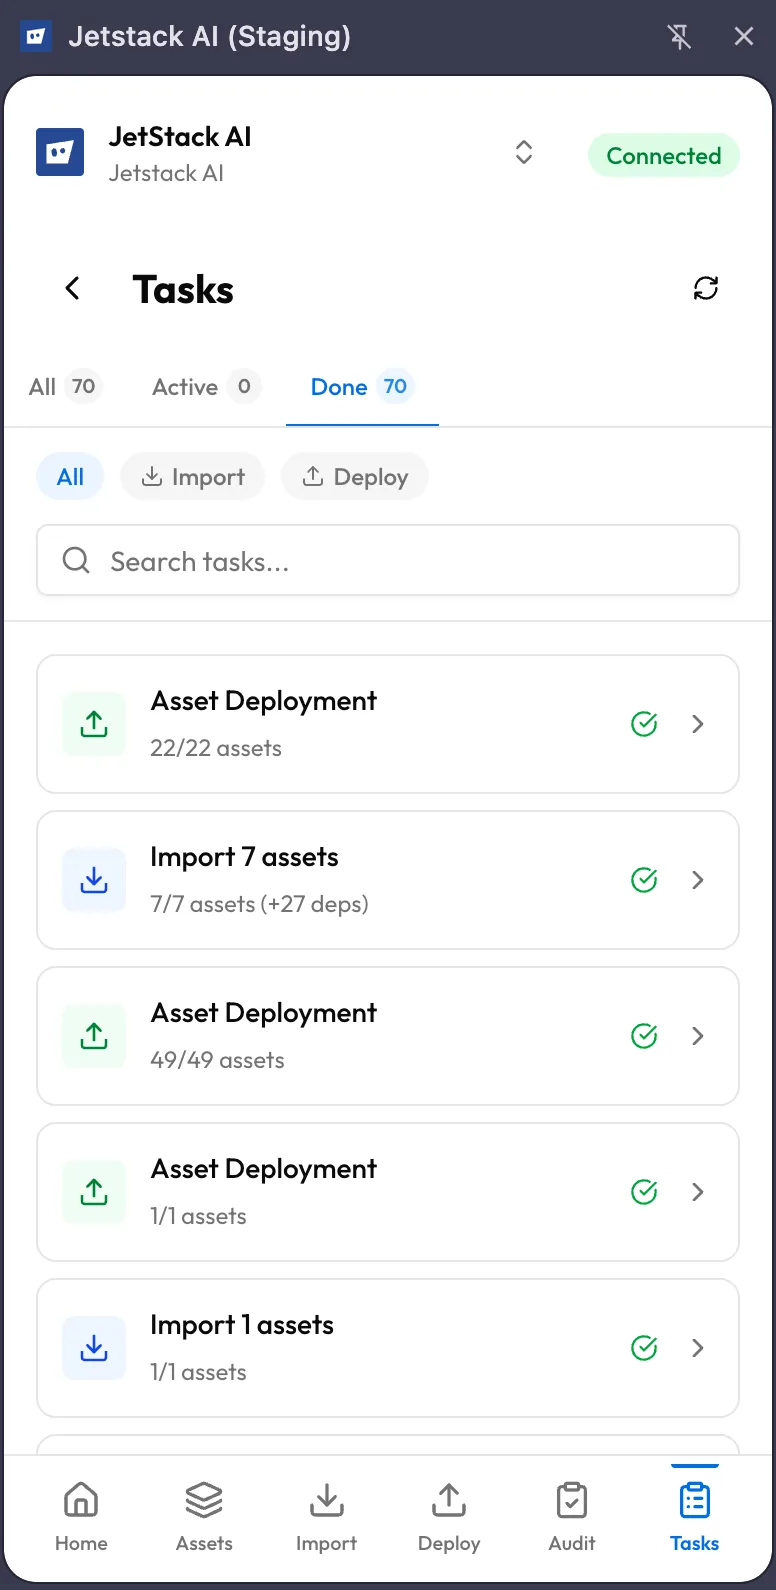Click success check on Import 7 assets
Screen dimensions: 776x1590
644,880
